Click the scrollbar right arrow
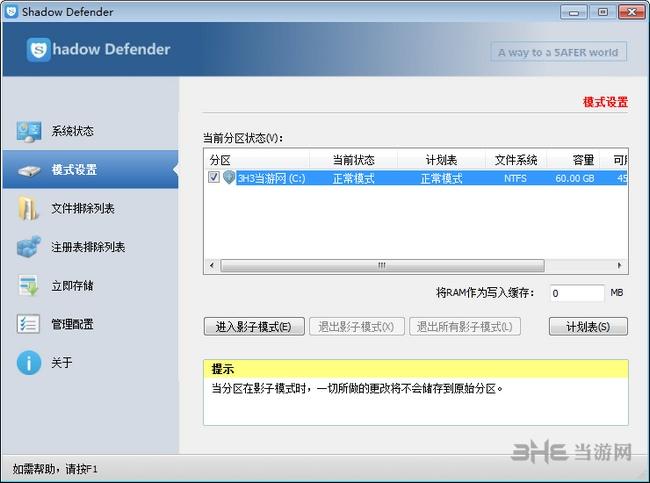 click(x=619, y=265)
